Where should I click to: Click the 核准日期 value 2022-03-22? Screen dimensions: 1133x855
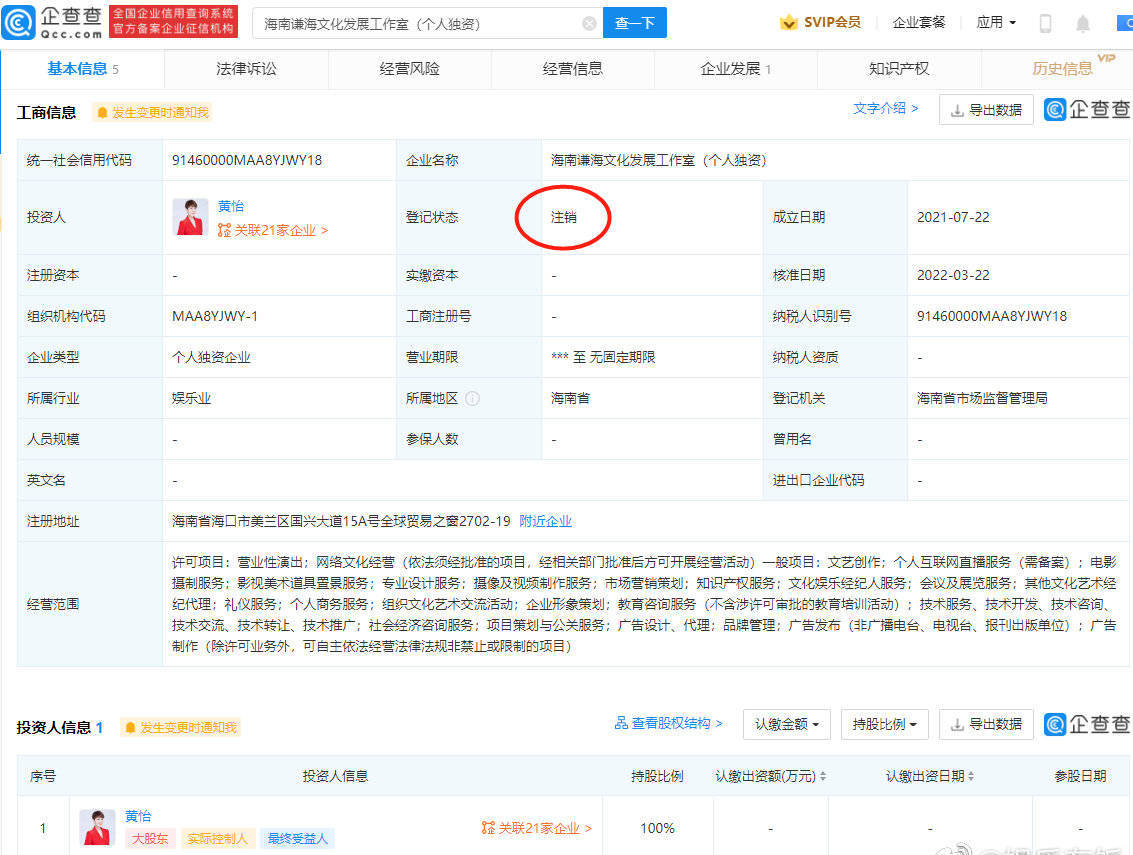(x=953, y=275)
